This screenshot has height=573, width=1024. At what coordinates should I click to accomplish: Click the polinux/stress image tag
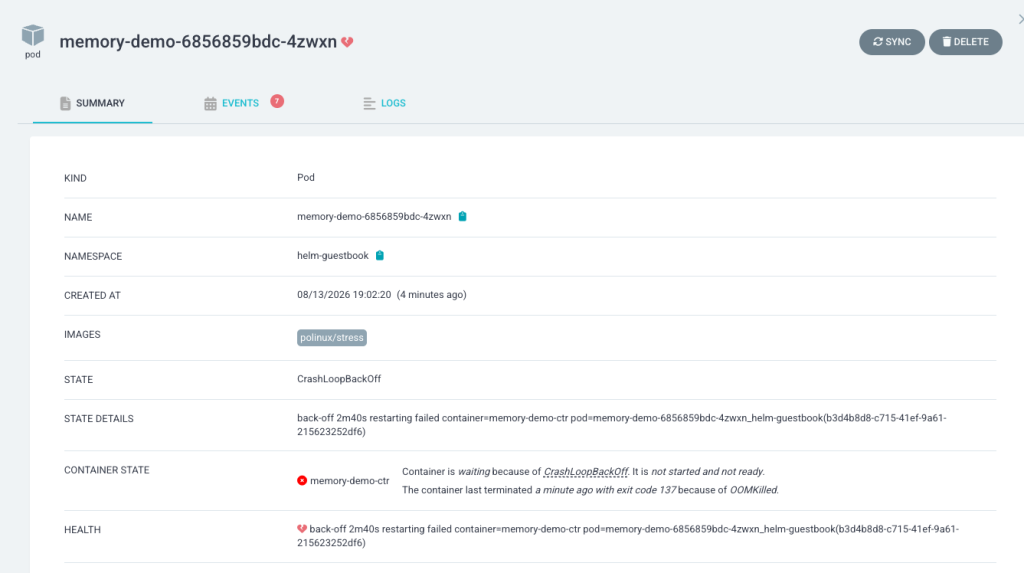(x=332, y=338)
